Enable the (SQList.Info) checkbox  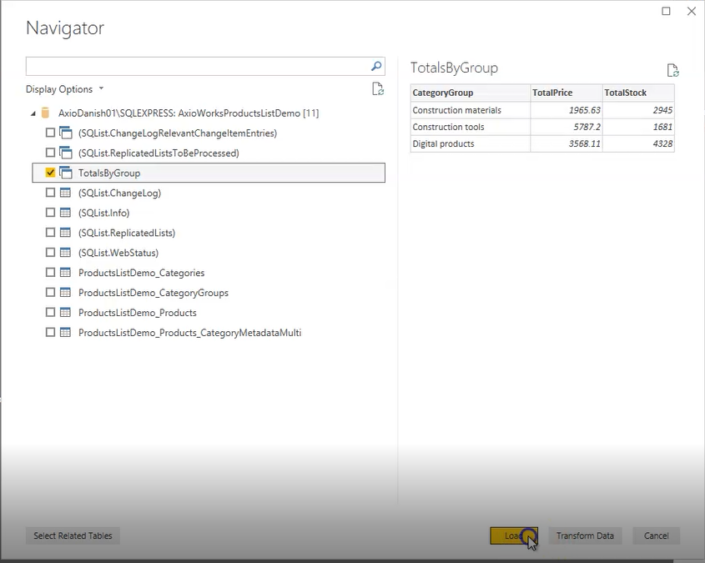click(x=50, y=213)
